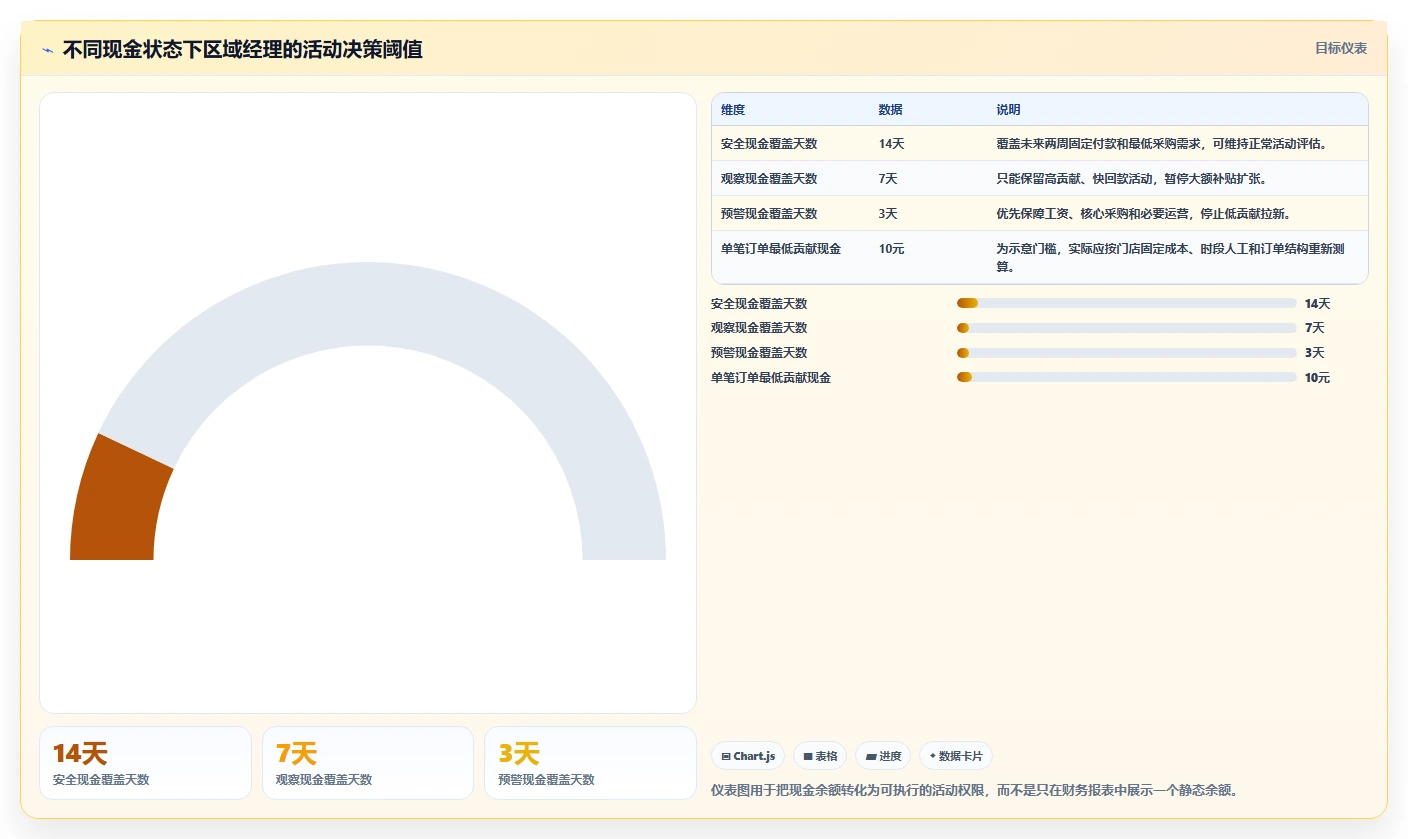
Task: Click the 观察现金覆盖天数 progress list label
Action: tap(759, 328)
